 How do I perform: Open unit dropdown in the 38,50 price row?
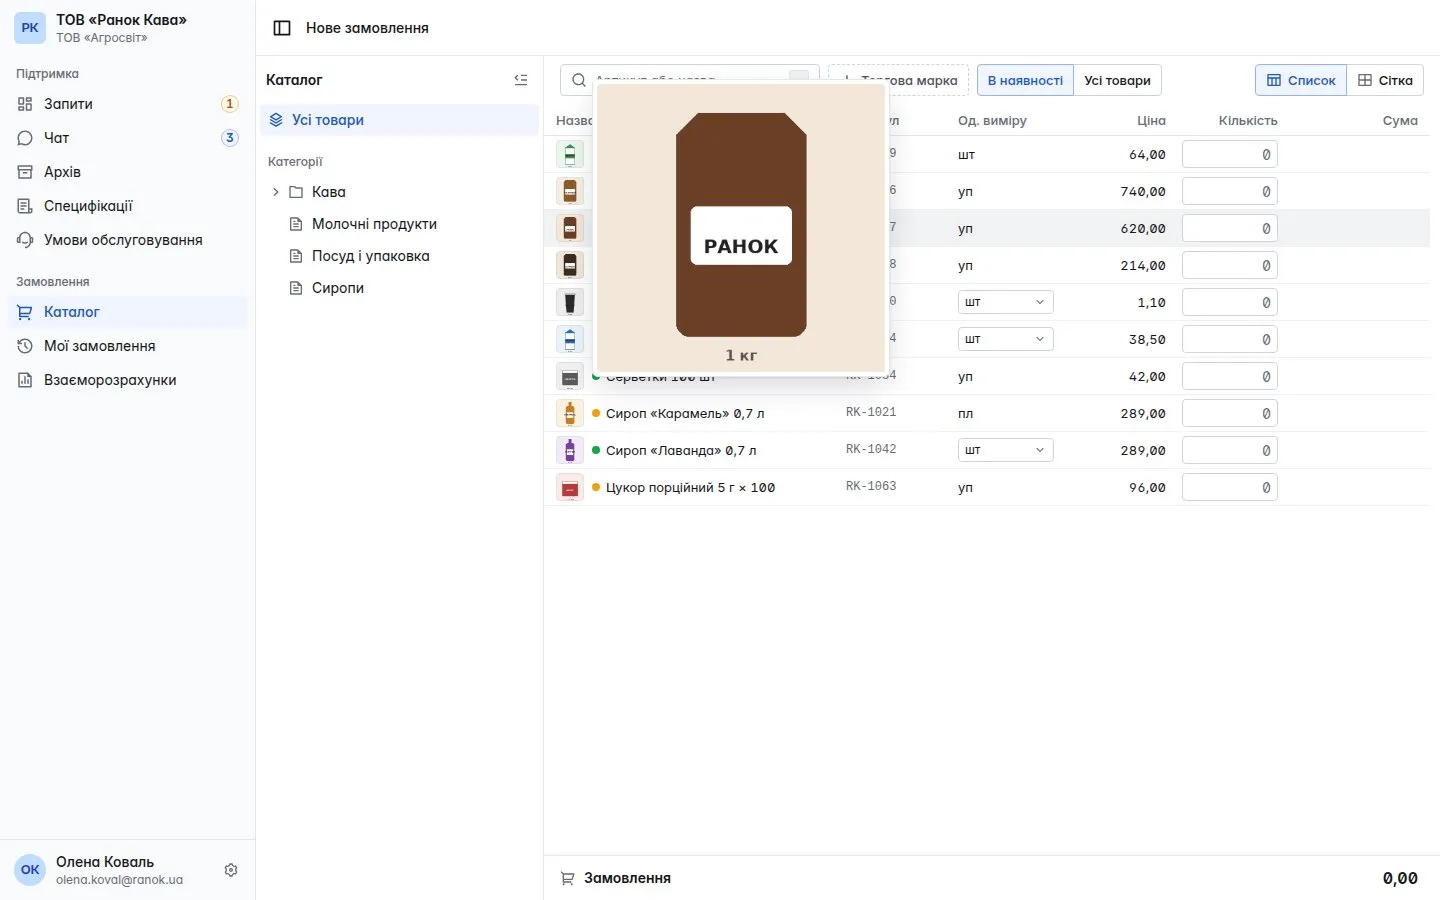(1005, 339)
